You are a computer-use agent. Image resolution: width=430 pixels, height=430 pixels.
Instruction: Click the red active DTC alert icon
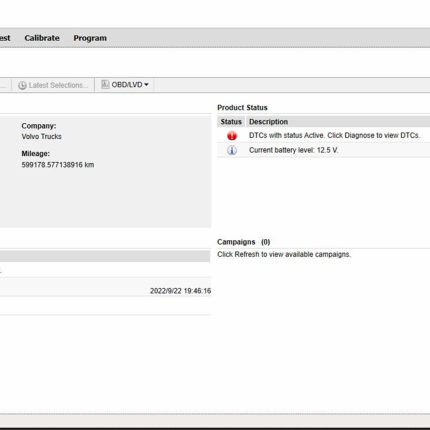232,136
